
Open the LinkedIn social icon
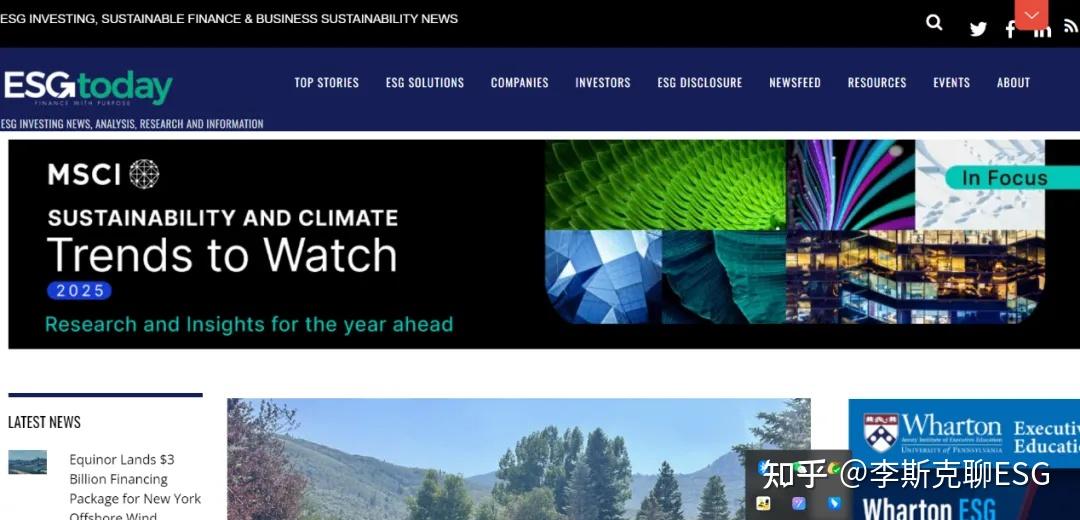(x=1043, y=30)
